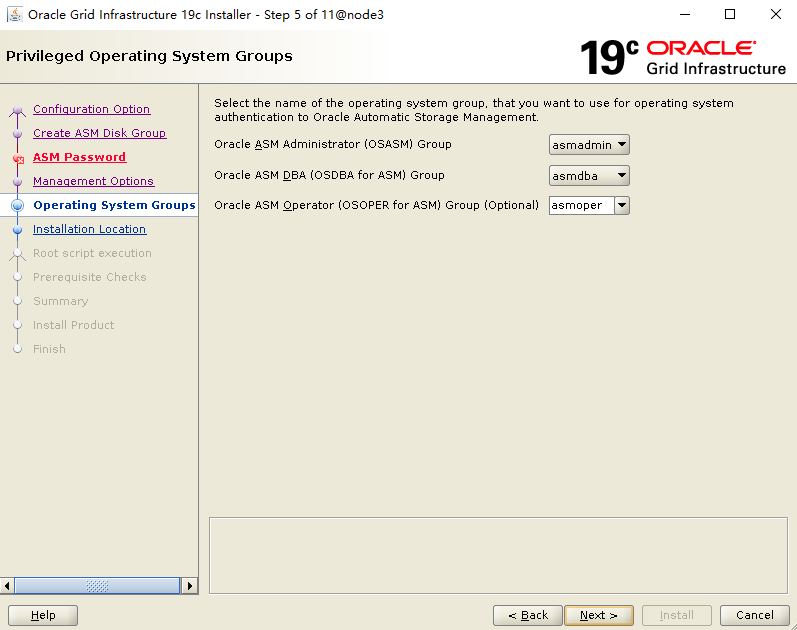Minimize the installer window
Image resolution: width=797 pixels, height=630 pixels.
685,14
